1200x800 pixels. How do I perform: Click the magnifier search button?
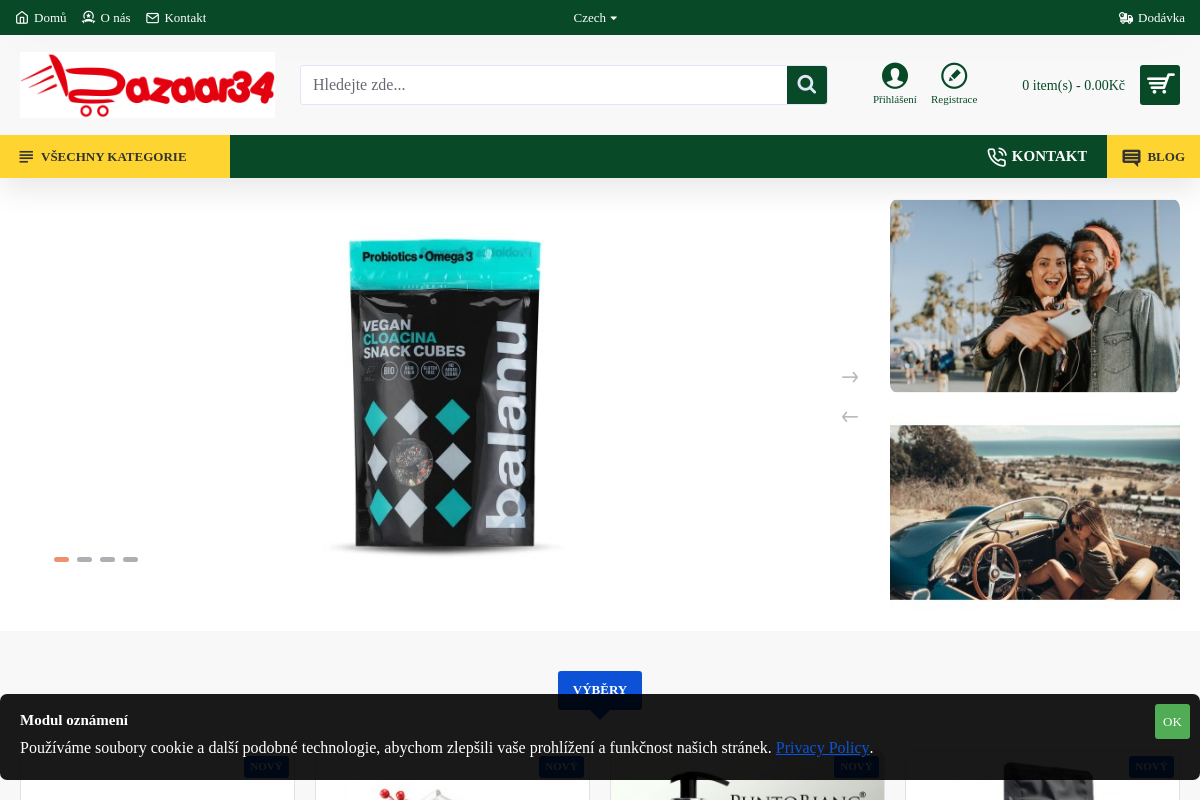(807, 85)
